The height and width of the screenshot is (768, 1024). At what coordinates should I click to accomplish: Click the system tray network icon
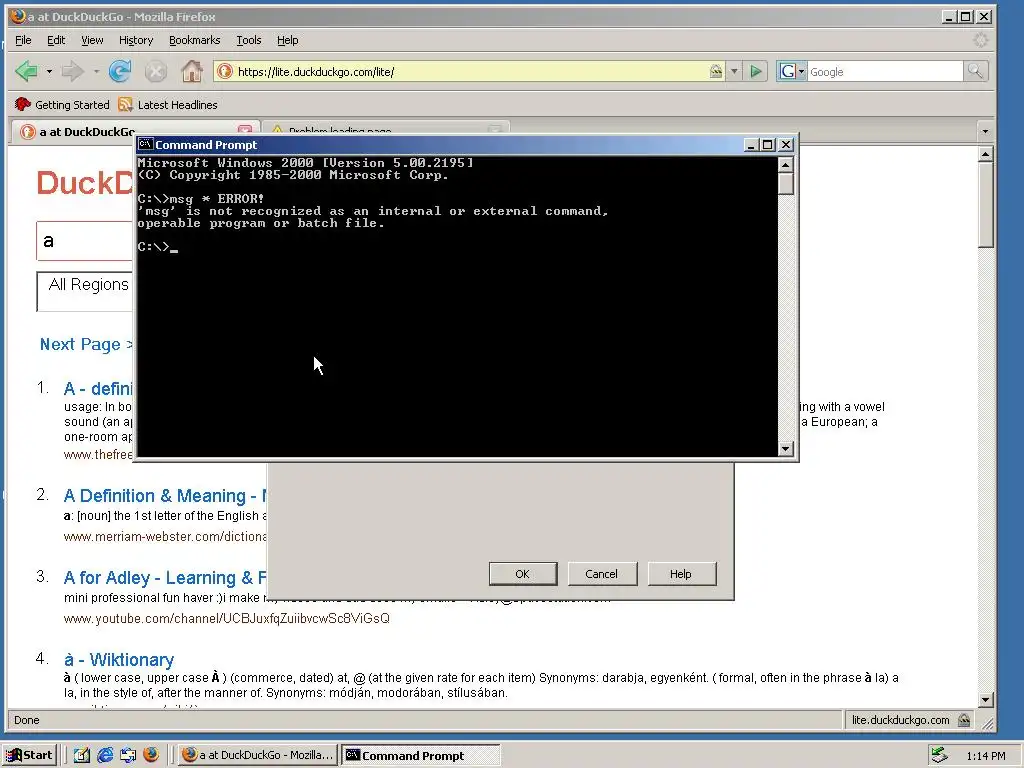point(939,755)
